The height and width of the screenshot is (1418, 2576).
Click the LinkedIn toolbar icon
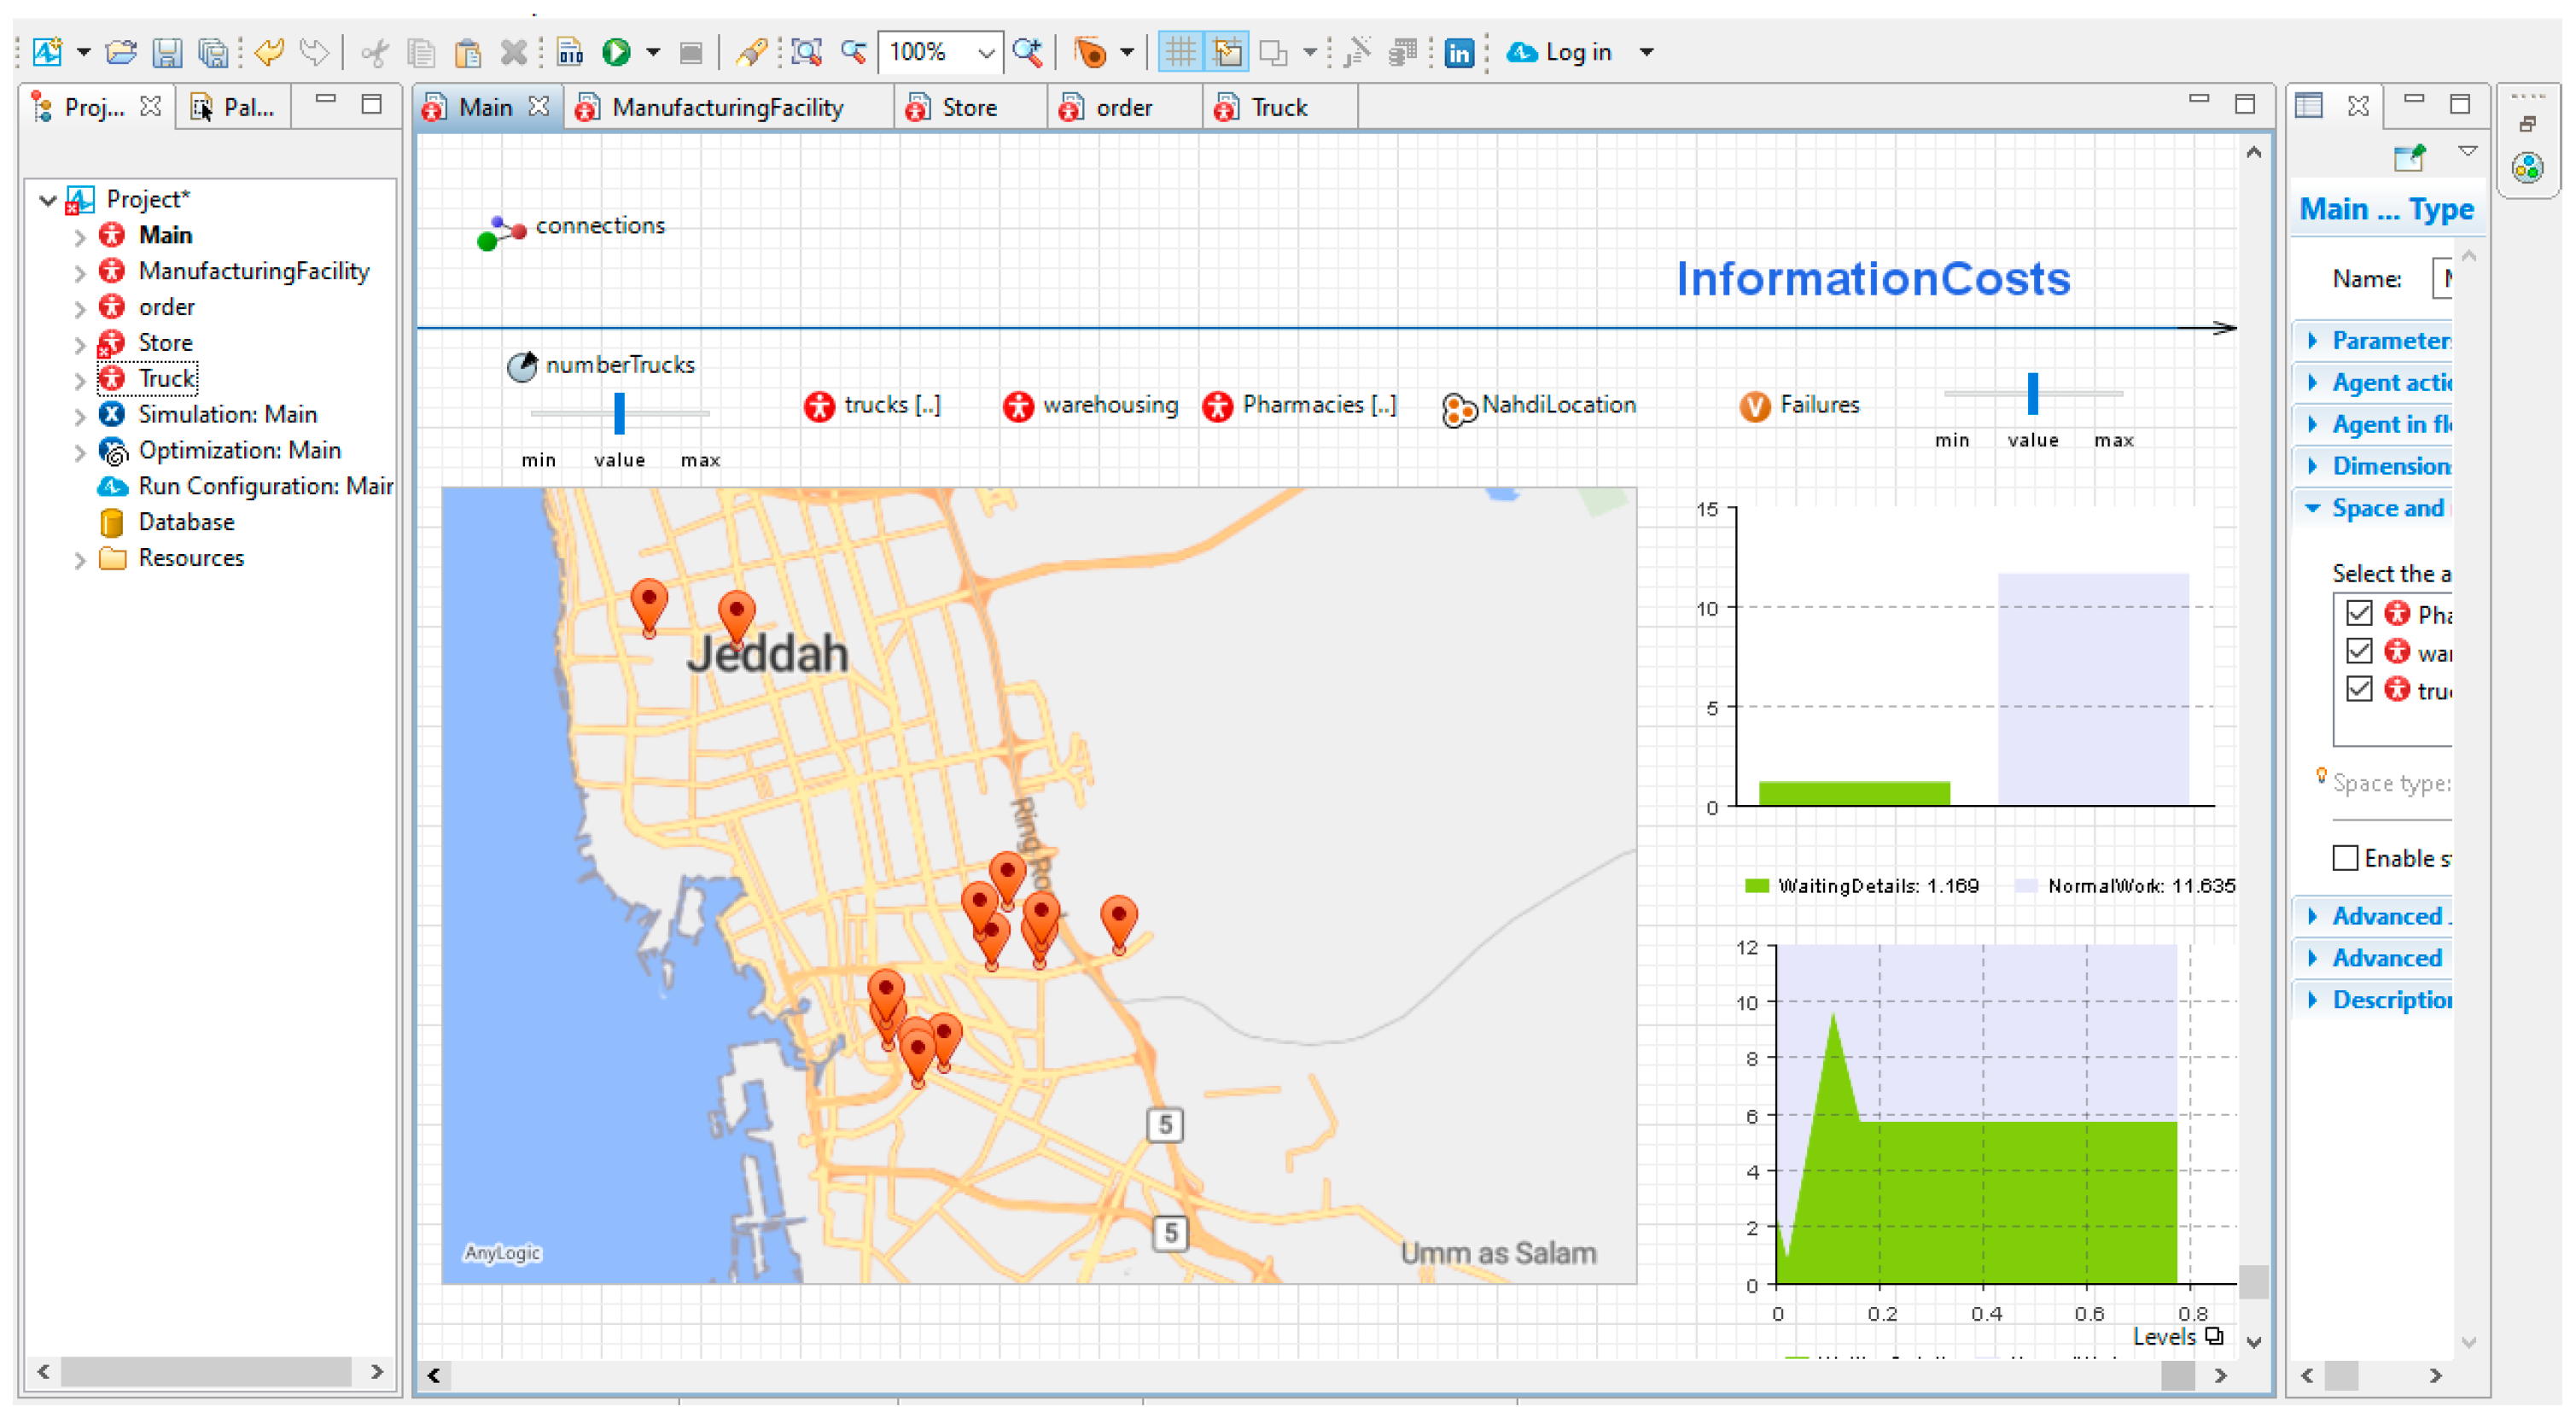click(x=1459, y=52)
